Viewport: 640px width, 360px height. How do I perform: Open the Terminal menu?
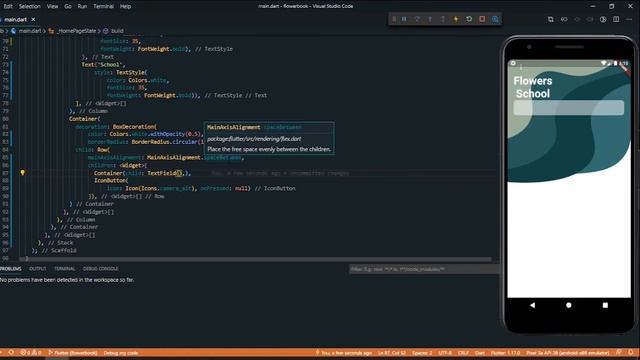click(x=103, y=6)
